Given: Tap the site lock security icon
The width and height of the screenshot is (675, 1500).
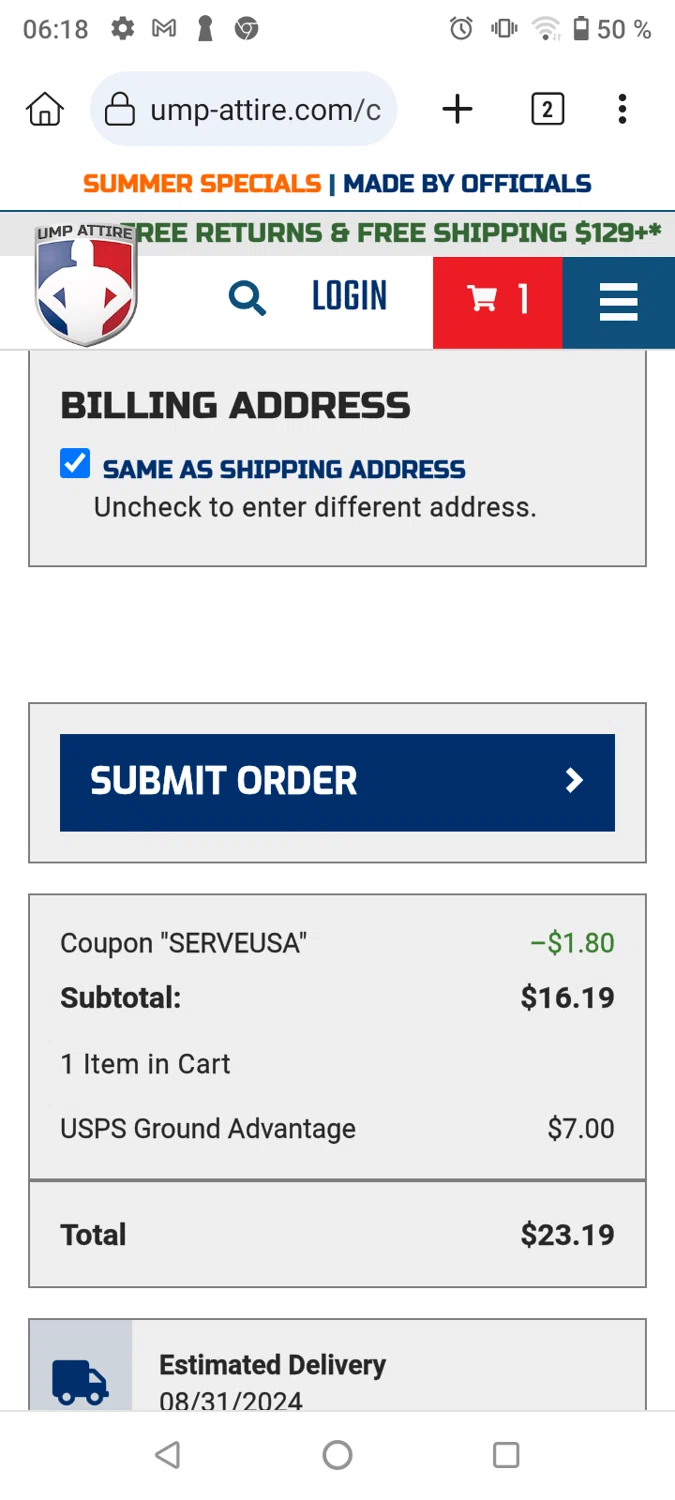Looking at the screenshot, I should [x=120, y=109].
